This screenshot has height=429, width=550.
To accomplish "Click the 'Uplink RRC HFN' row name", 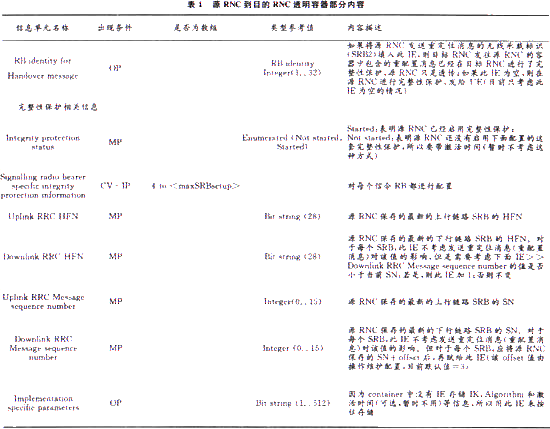I will pos(43,216).
